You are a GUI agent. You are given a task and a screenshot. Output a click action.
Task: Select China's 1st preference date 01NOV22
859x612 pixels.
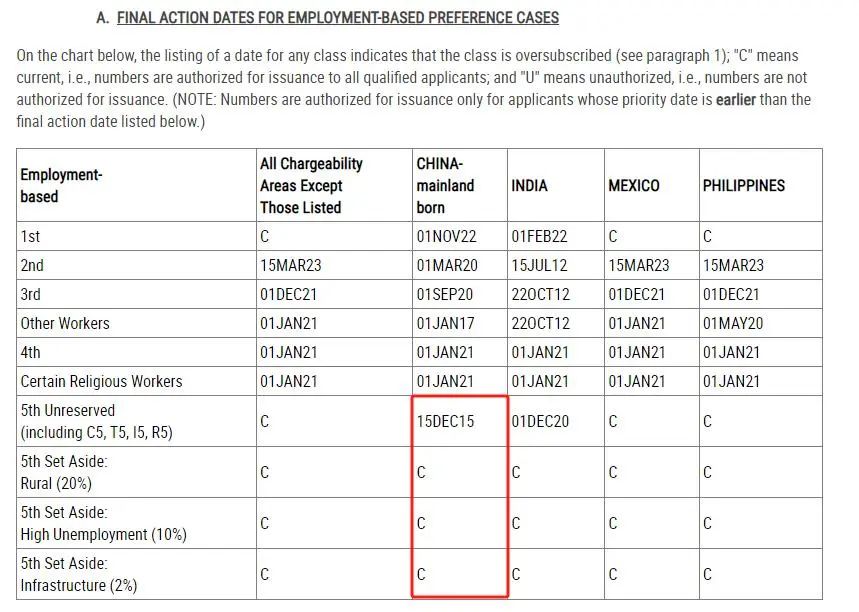(x=445, y=237)
